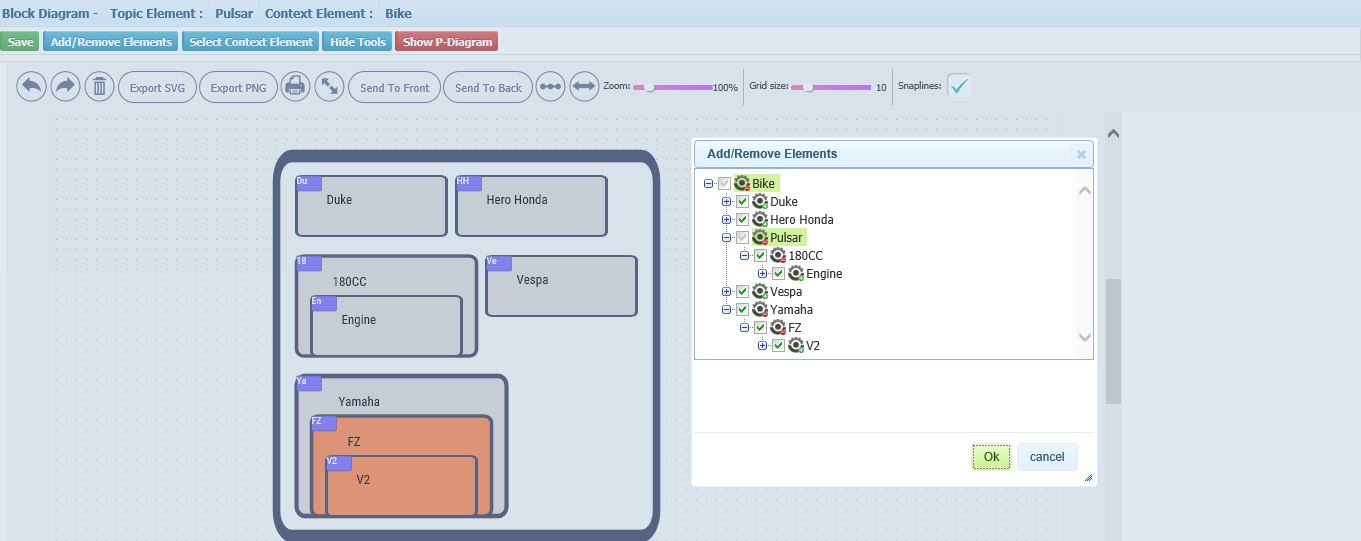The width and height of the screenshot is (1361, 541).
Task: Expand the Hero Honda tree node
Action: (x=726, y=220)
